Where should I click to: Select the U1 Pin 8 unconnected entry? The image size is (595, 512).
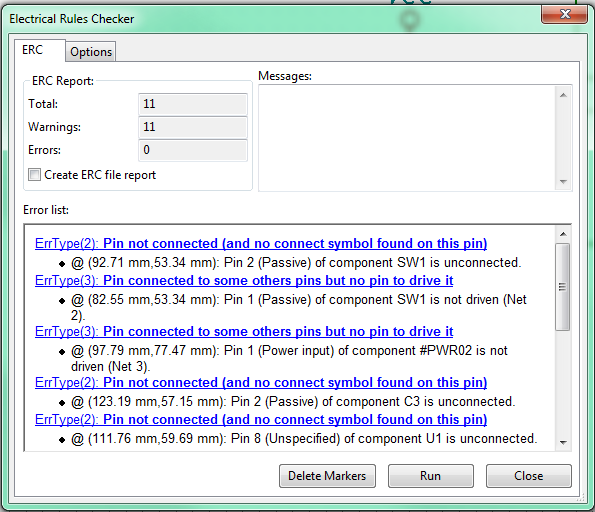pos(304,438)
